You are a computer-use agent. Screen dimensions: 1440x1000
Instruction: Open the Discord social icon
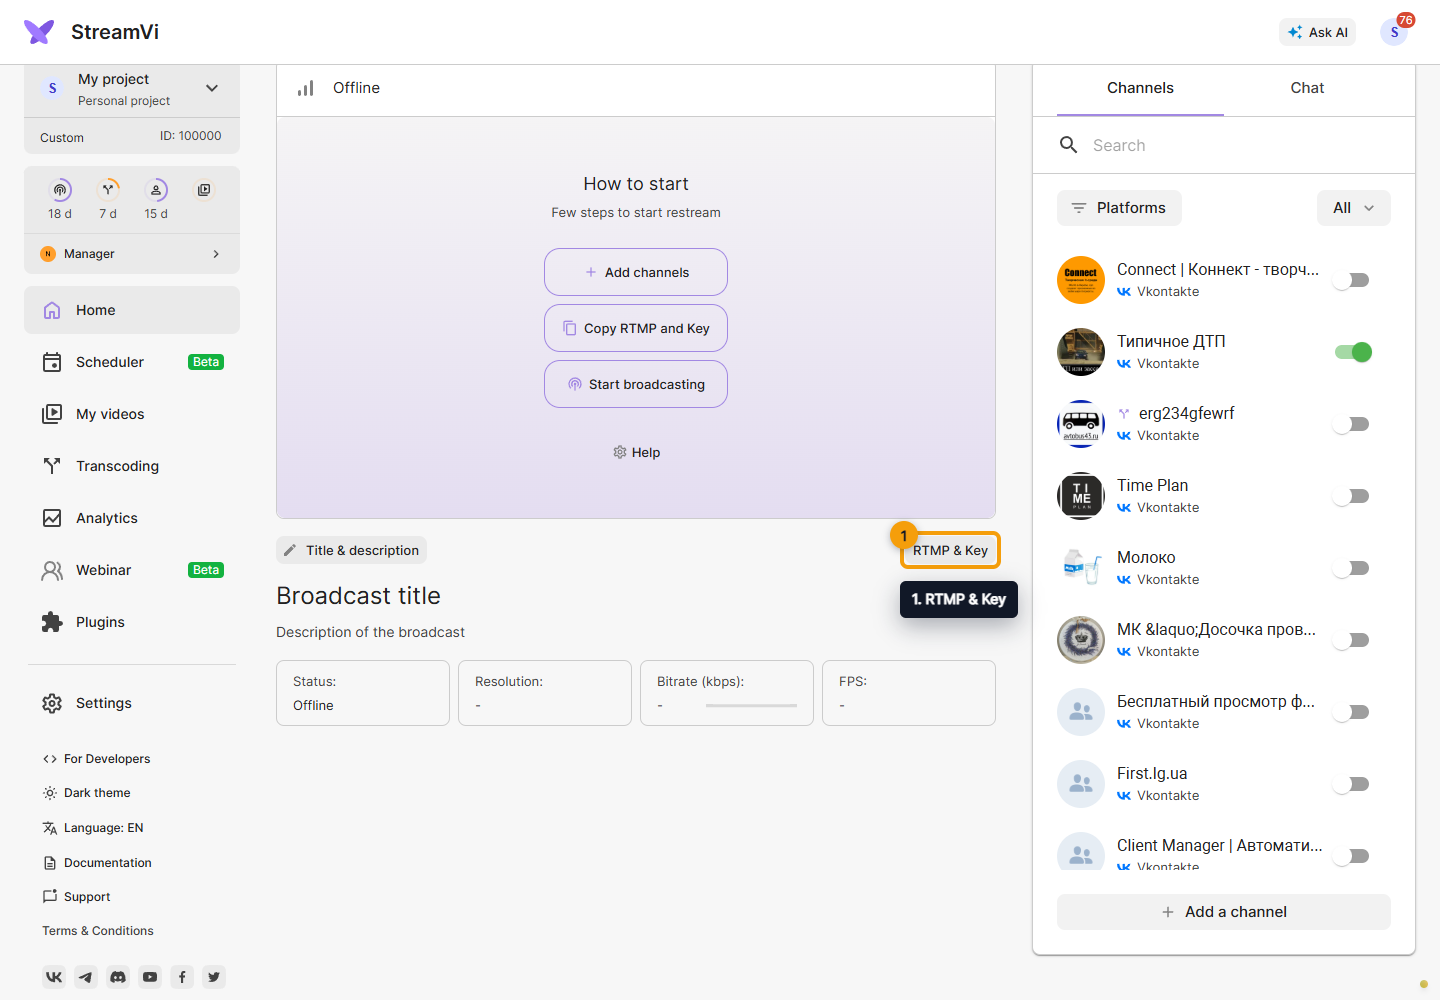[118, 977]
